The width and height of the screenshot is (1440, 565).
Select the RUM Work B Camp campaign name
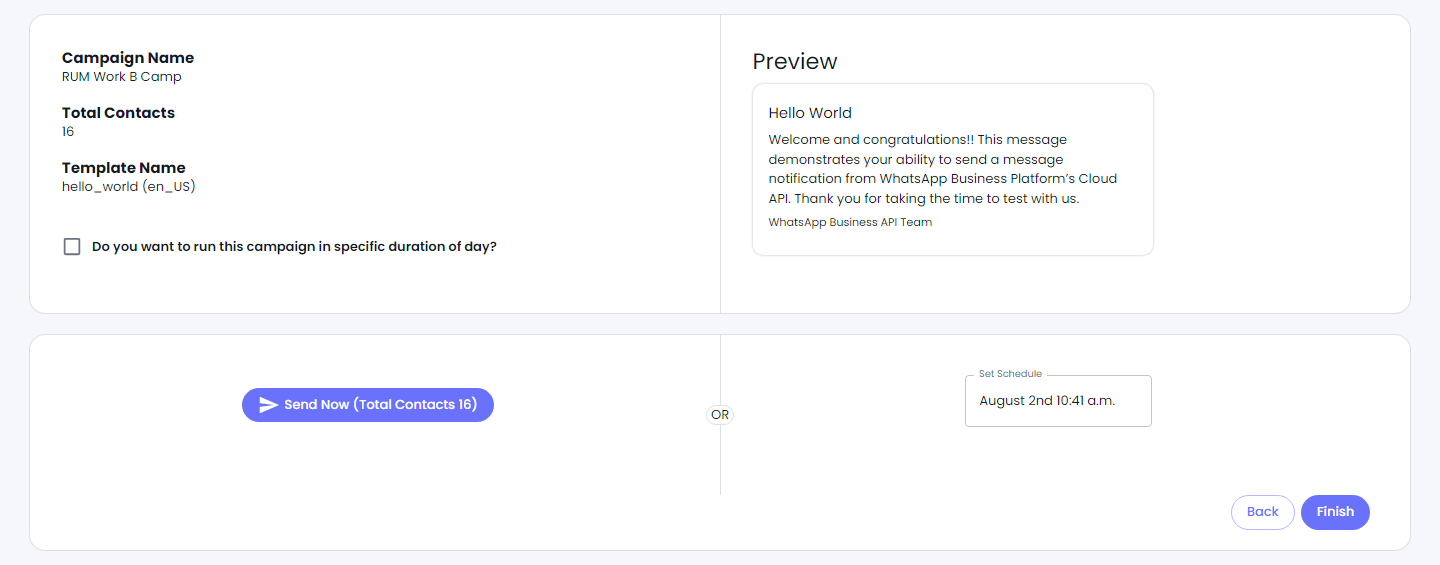122,76
